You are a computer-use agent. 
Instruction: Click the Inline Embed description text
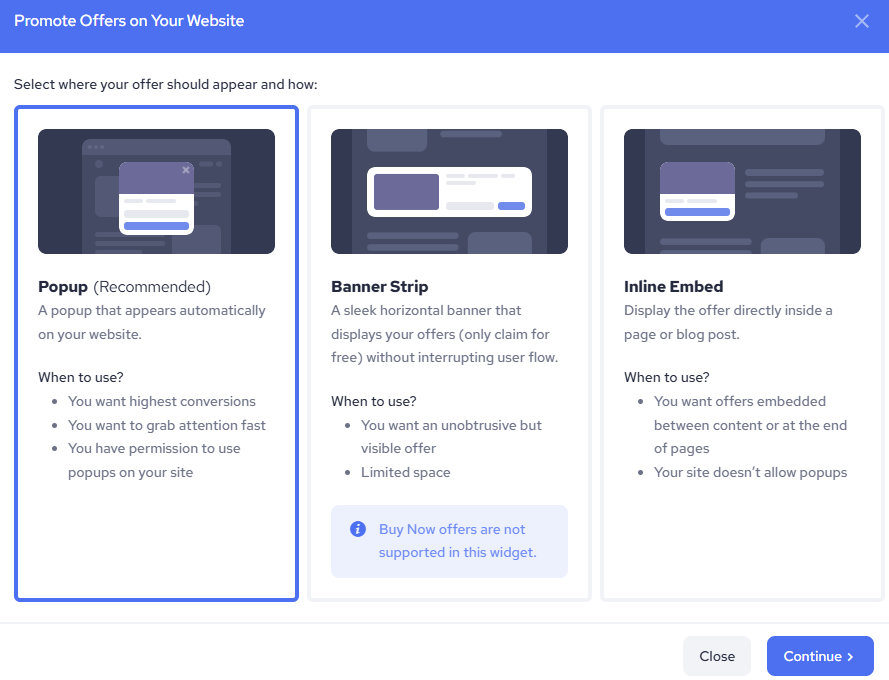click(x=728, y=322)
